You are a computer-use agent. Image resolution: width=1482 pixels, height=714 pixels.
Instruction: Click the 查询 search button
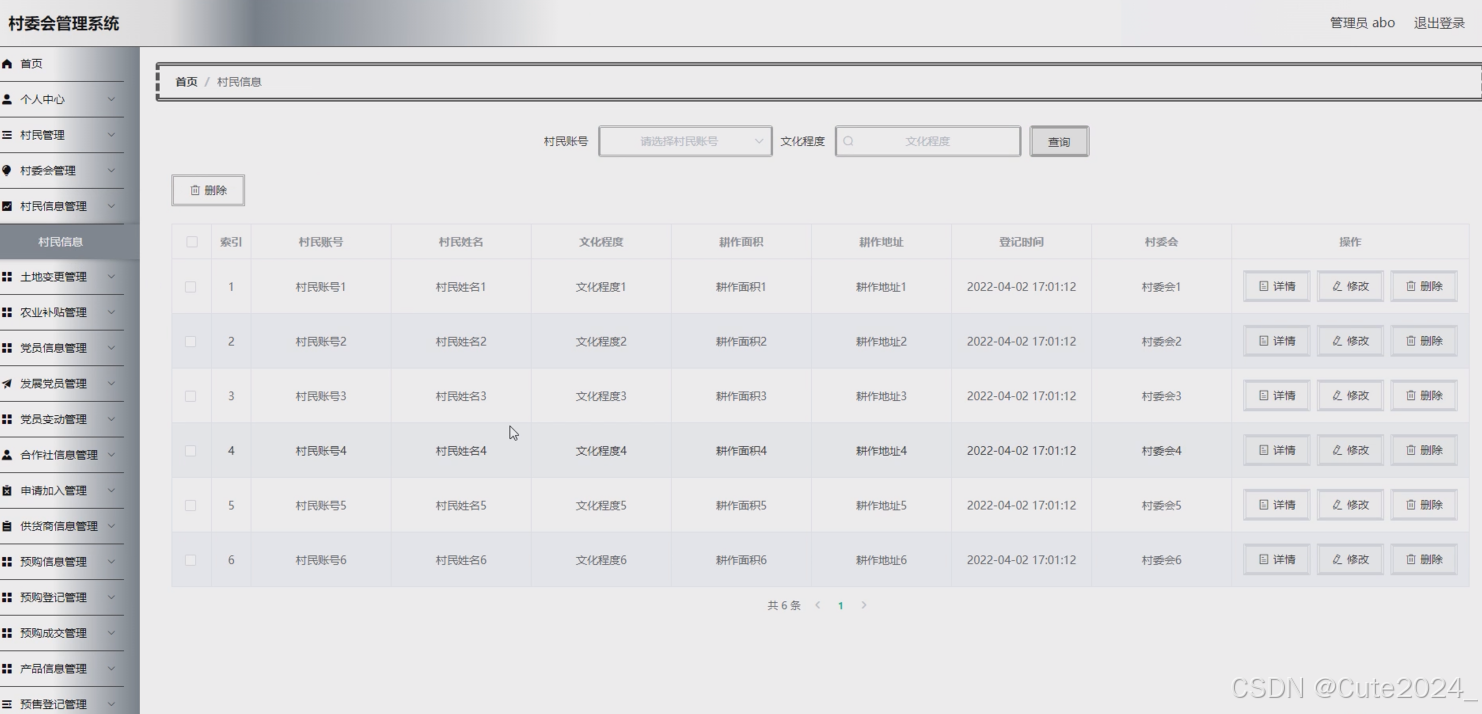click(x=1059, y=142)
